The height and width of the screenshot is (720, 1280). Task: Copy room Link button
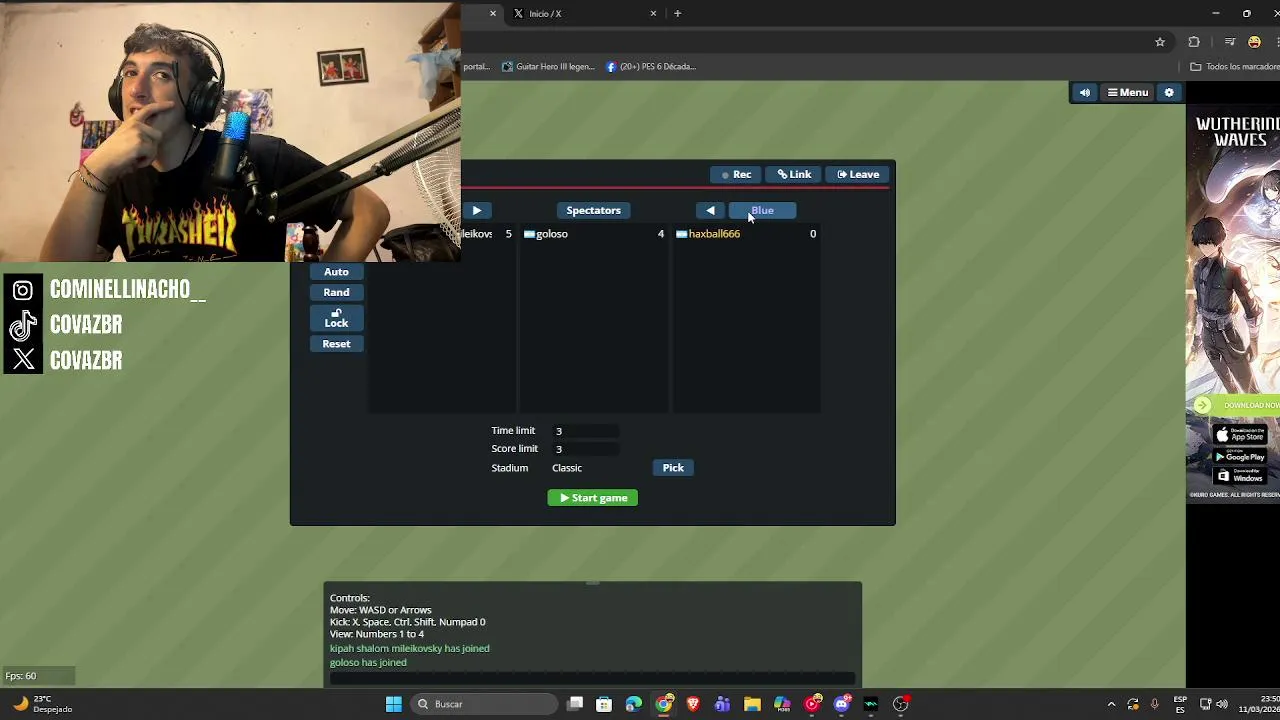tap(795, 174)
